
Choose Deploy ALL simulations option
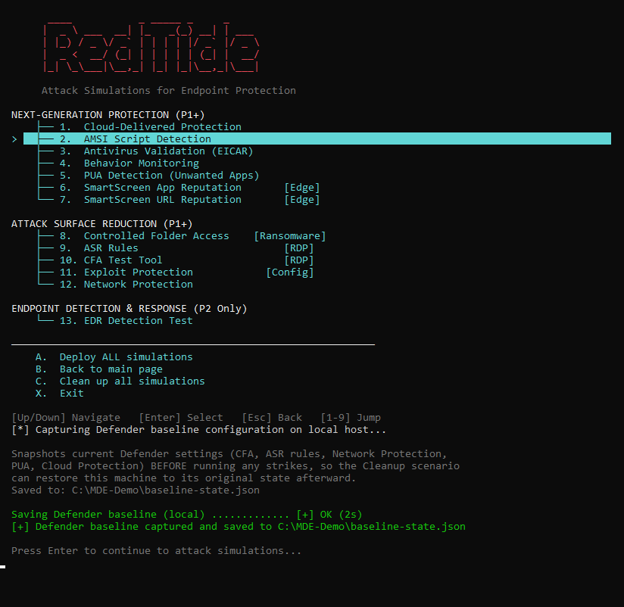[x=114, y=357]
